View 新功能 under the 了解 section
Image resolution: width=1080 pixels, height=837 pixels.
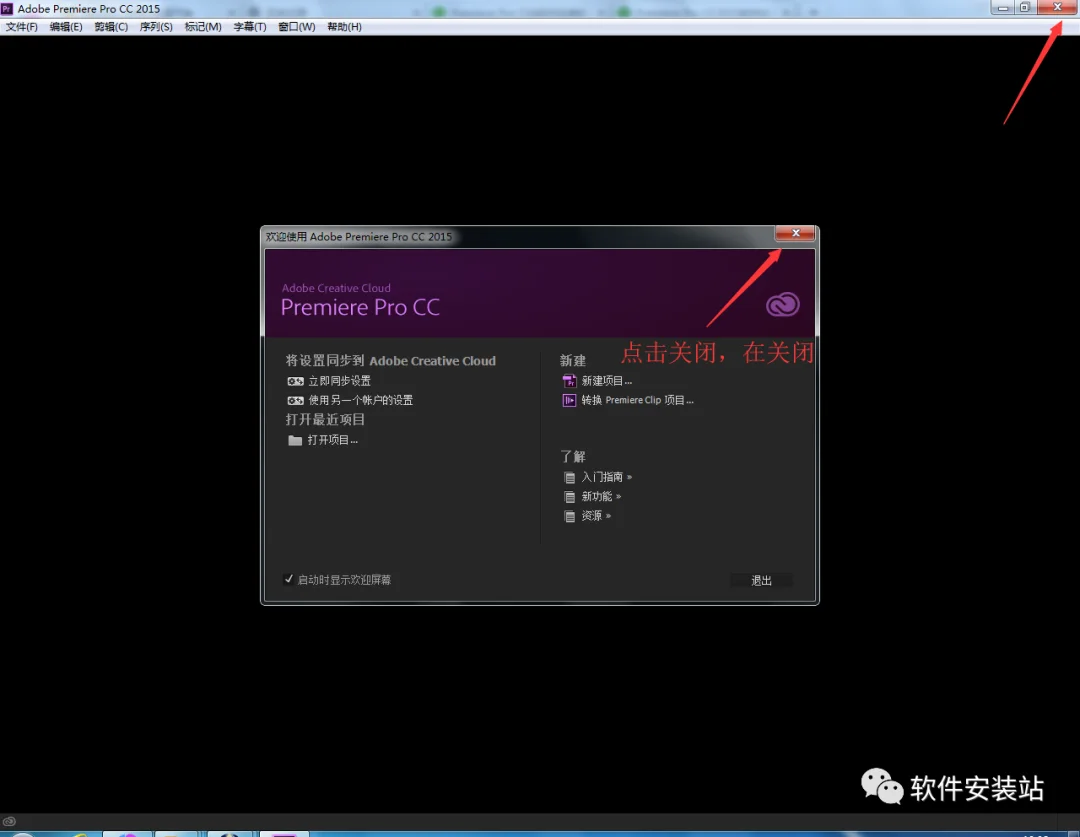pos(592,497)
